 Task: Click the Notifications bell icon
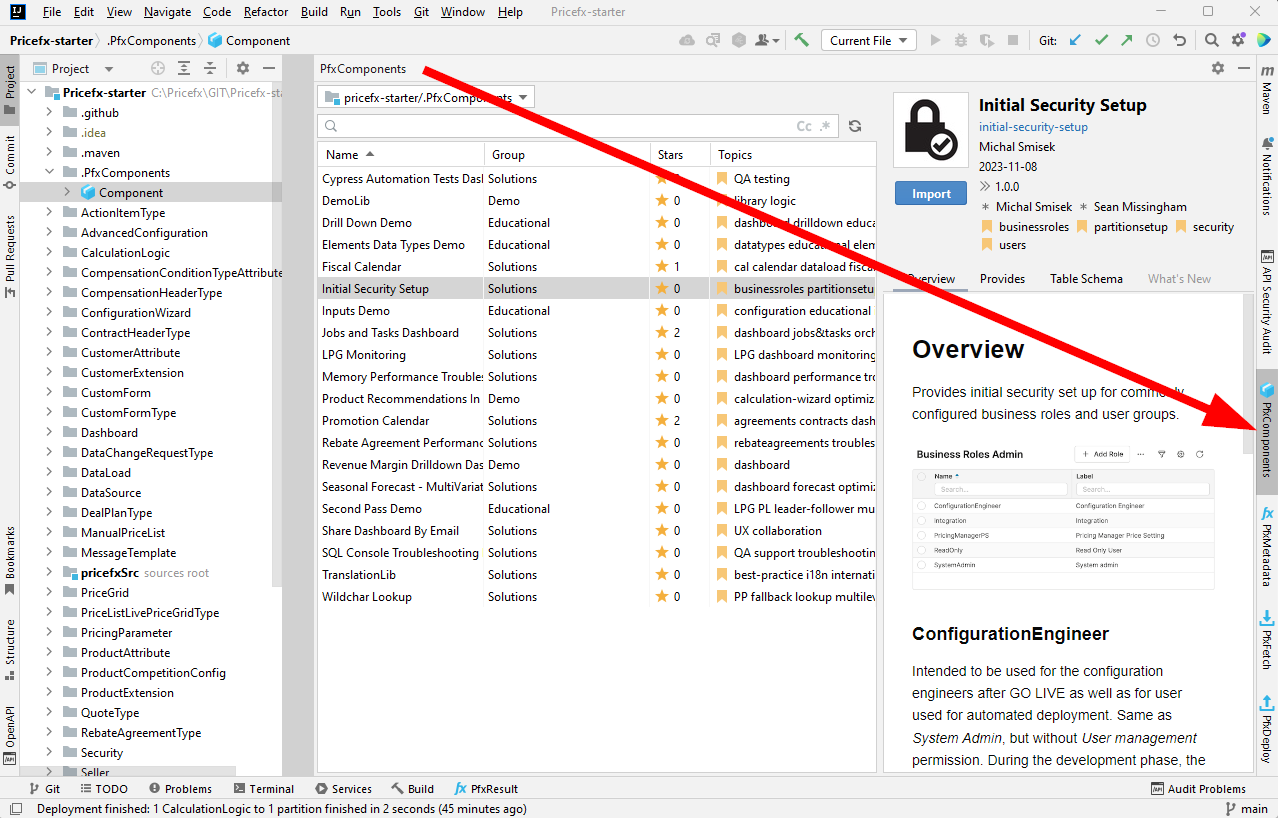point(1268,140)
